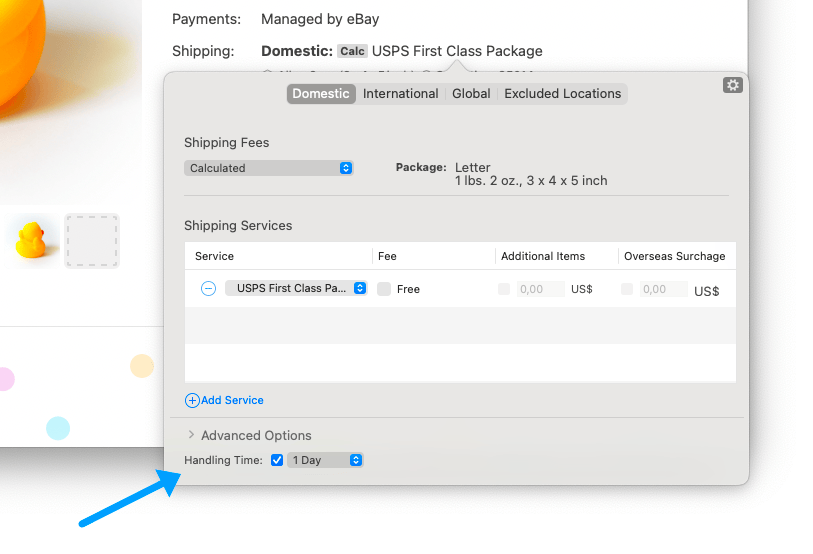Click the plus icon beside Add Service
The height and width of the screenshot is (554, 813).
tap(192, 400)
